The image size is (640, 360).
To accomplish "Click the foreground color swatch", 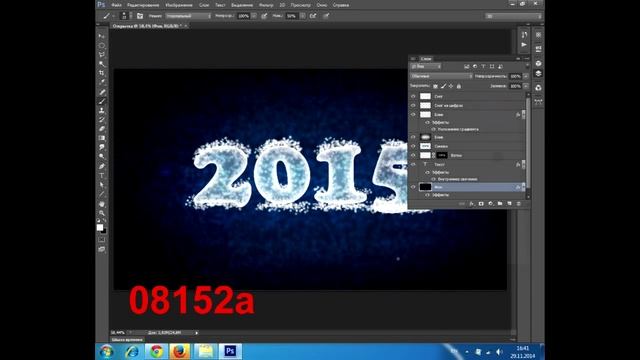I will click(100, 227).
